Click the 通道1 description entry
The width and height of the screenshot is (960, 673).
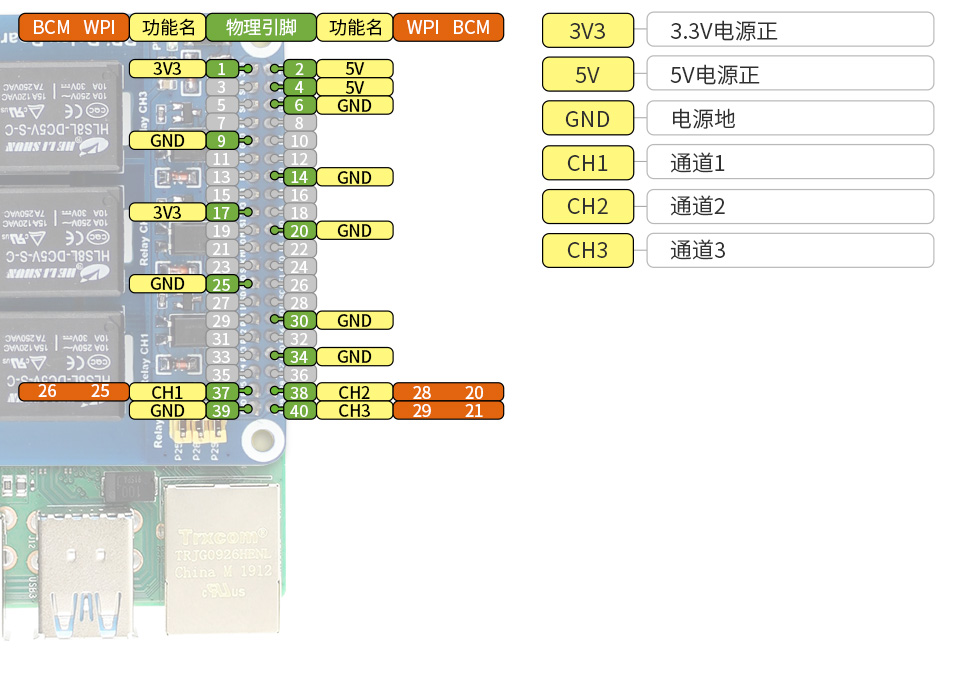pos(790,162)
